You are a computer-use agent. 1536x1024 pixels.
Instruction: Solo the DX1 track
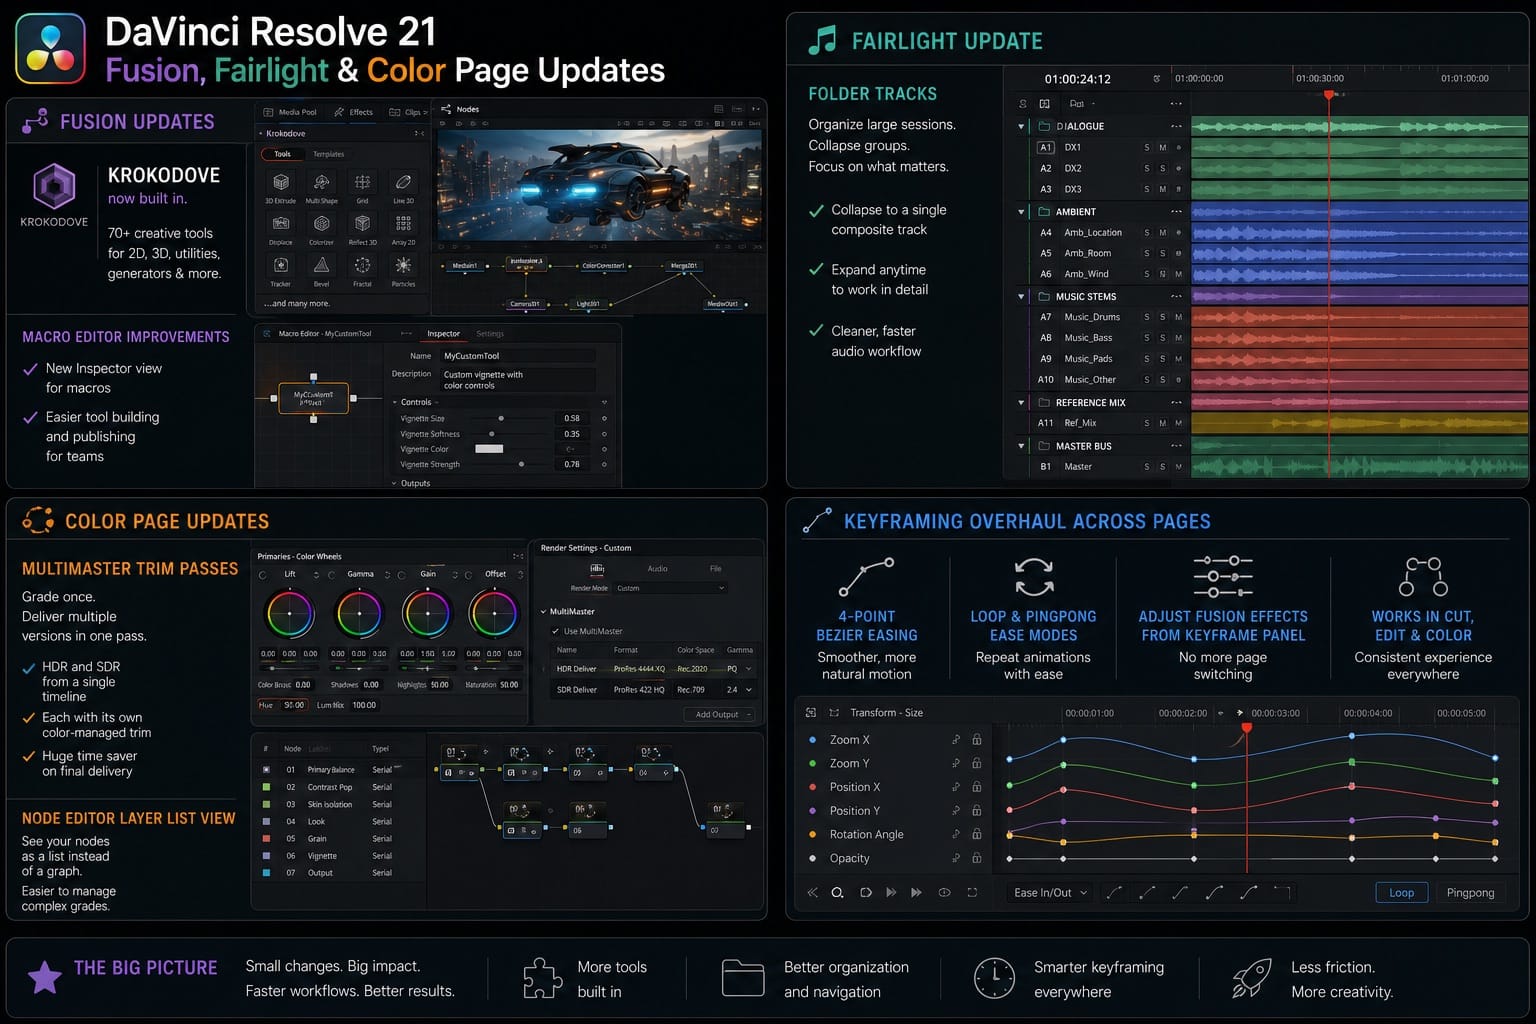coord(1147,147)
